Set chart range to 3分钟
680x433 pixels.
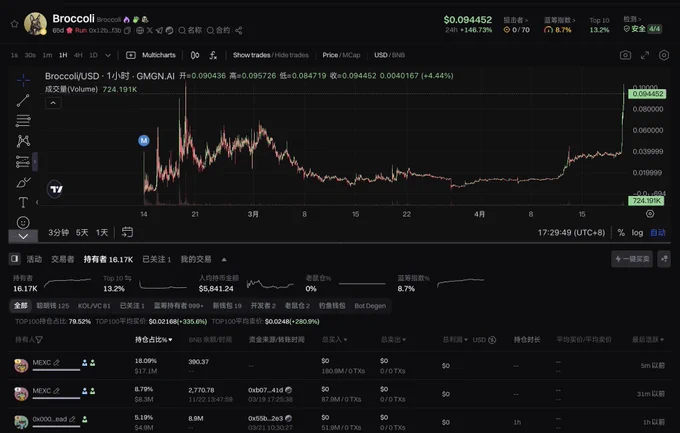(58, 233)
